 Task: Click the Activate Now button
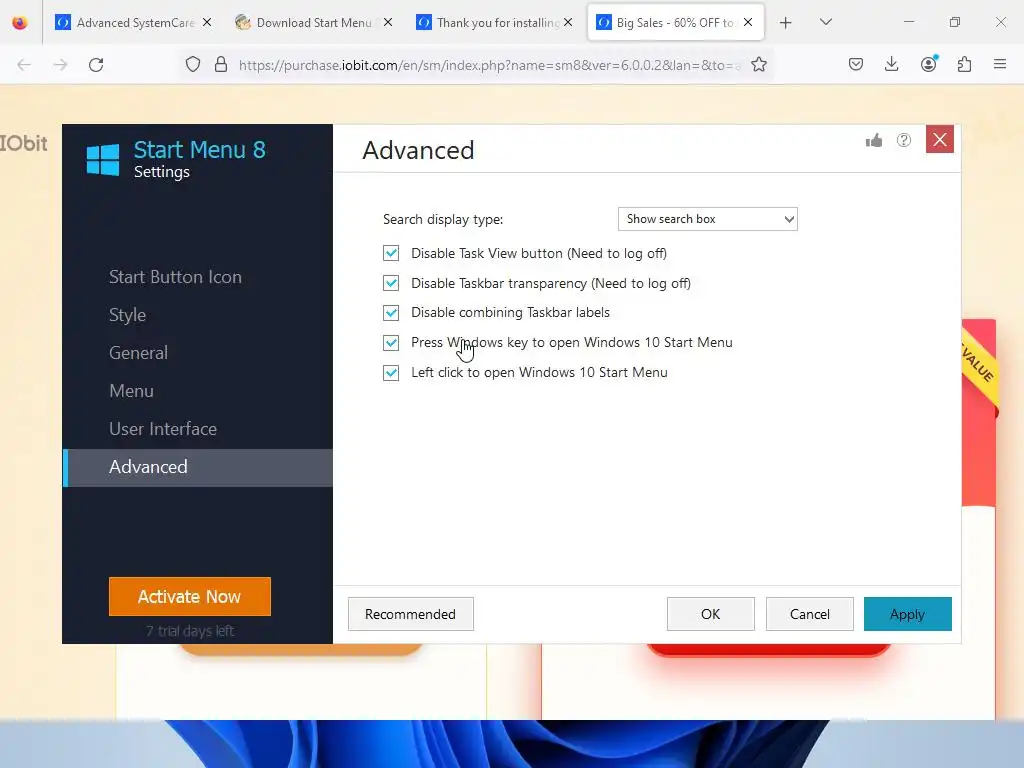click(189, 596)
